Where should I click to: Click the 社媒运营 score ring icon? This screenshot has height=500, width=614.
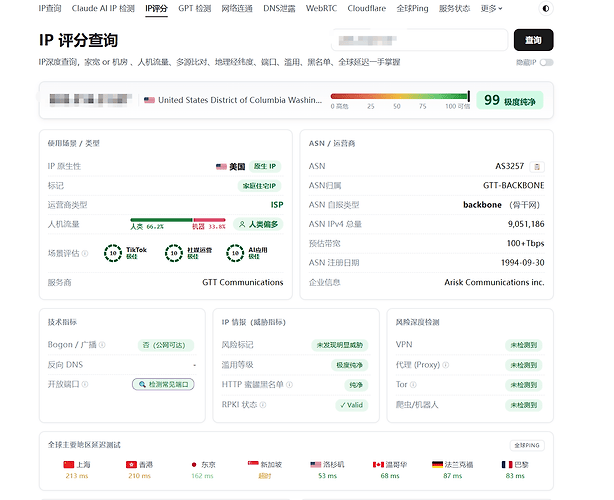174,253
